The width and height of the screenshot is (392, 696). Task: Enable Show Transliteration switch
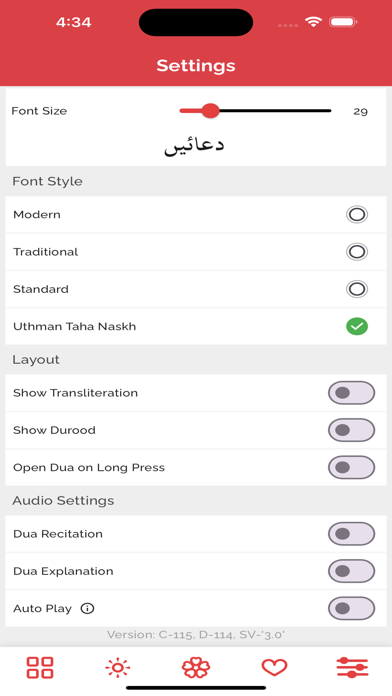coord(352,393)
